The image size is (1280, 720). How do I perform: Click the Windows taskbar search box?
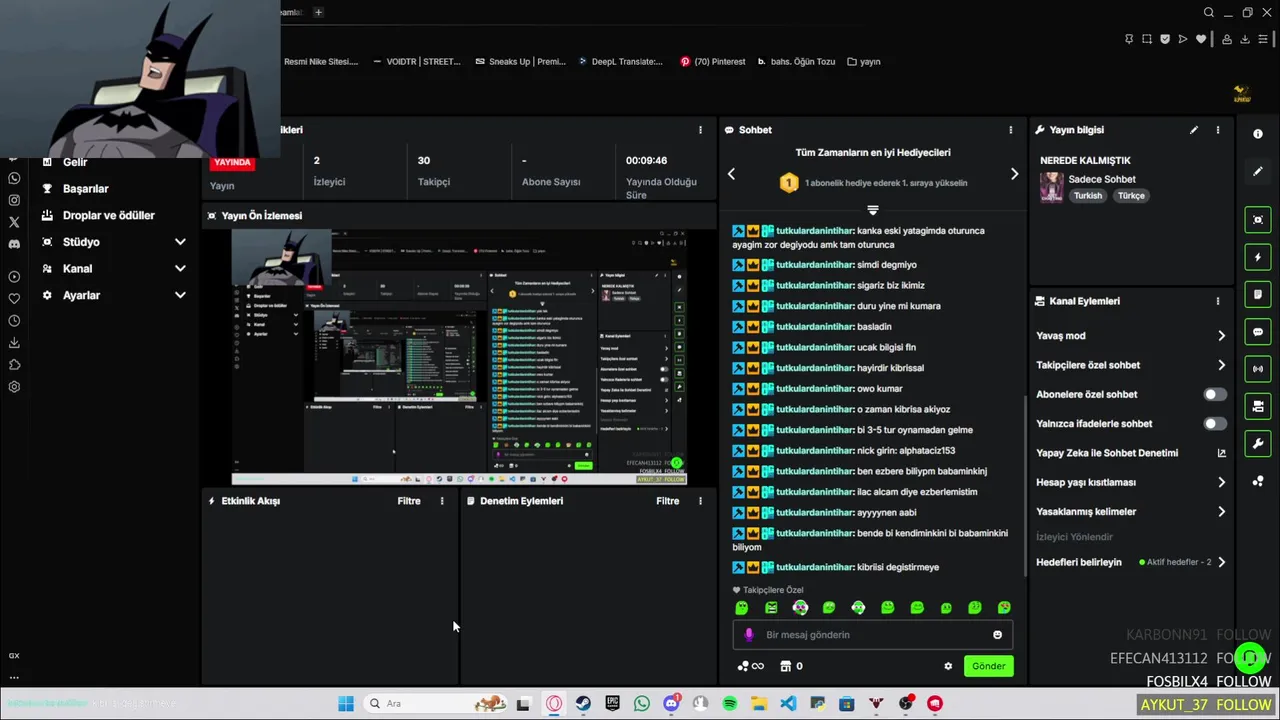437,704
